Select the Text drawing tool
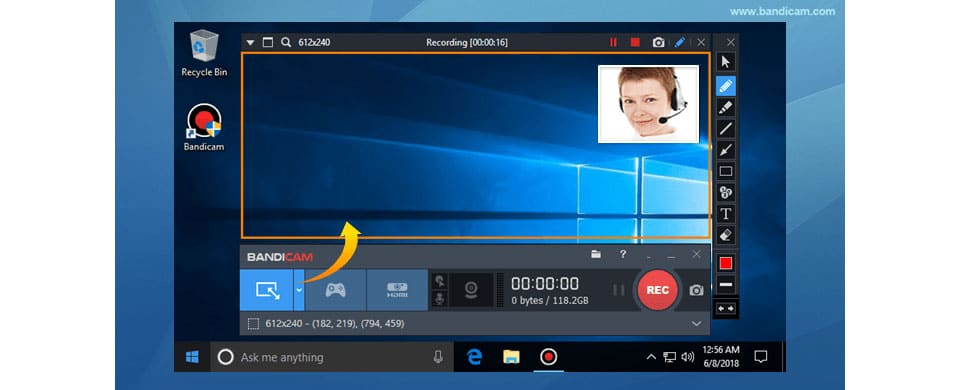The width and height of the screenshot is (954, 390). tap(726, 214)
